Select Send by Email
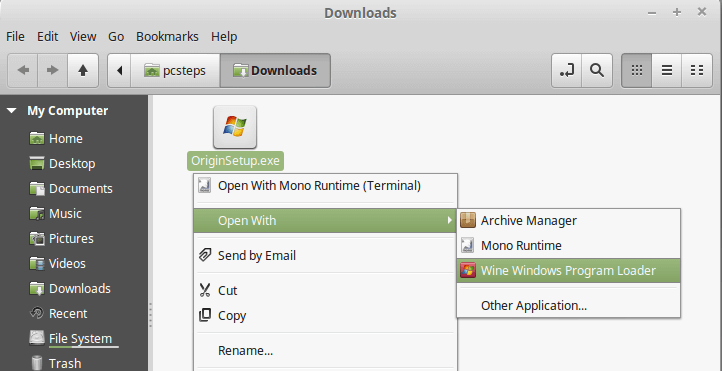The image size is (722, 371). click(x=326, y=255)
